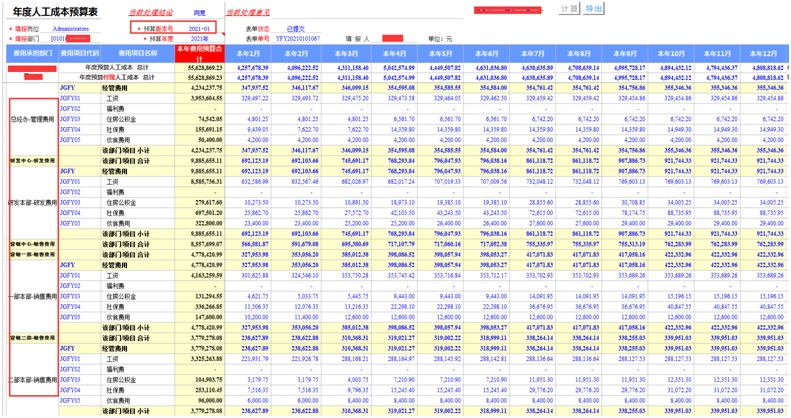Select the 填报岗位 Administrators field

[x=71, y=29]
